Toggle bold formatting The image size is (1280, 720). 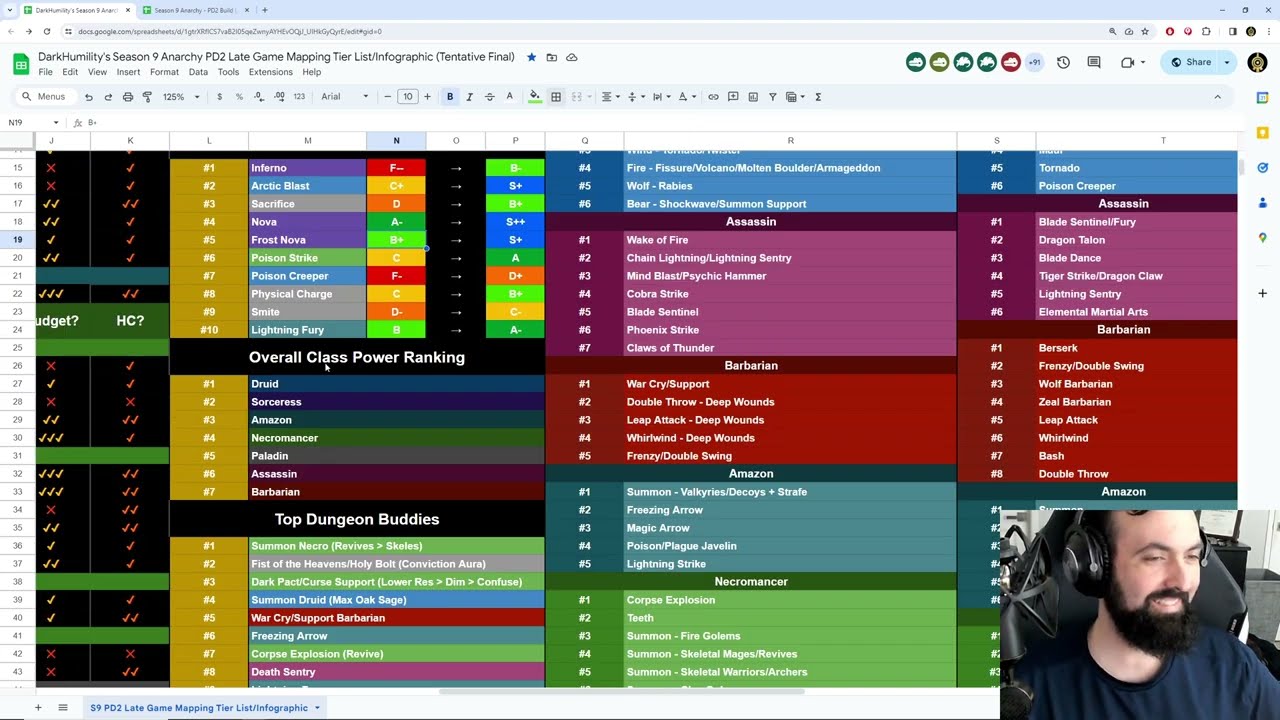pos(450,97)
